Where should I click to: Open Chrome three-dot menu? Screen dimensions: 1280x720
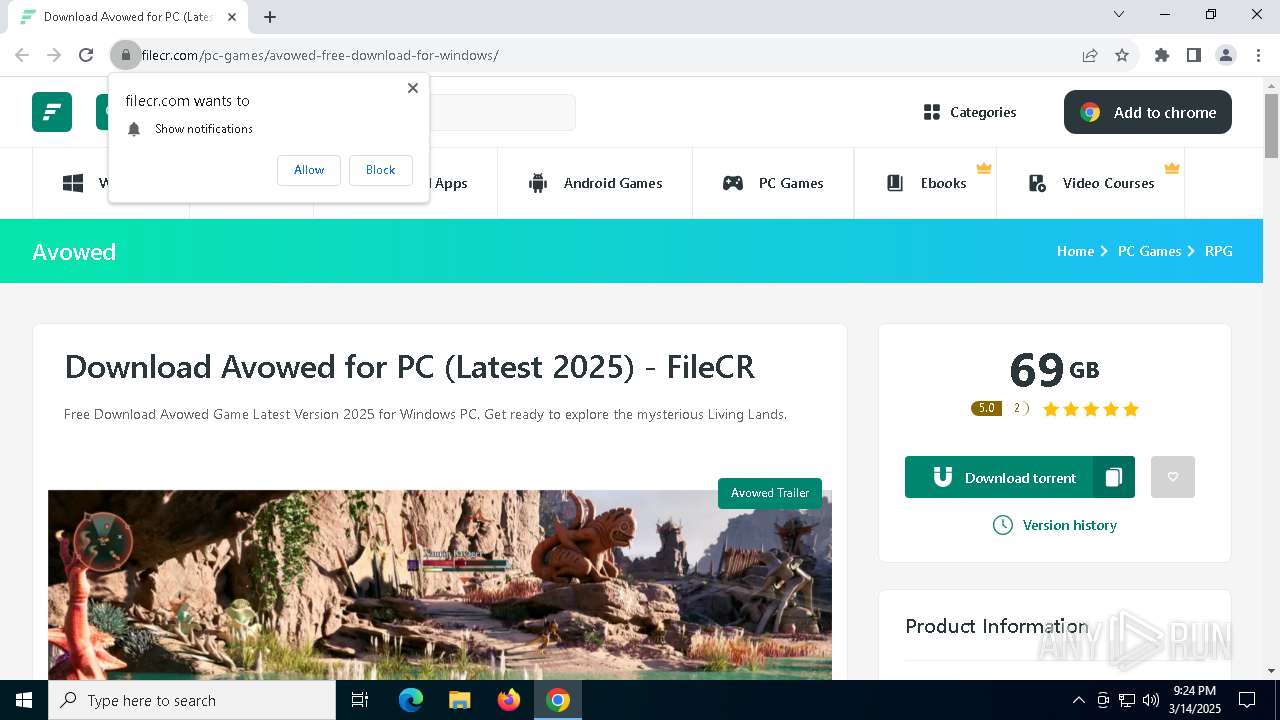[x=1258, y=55]
